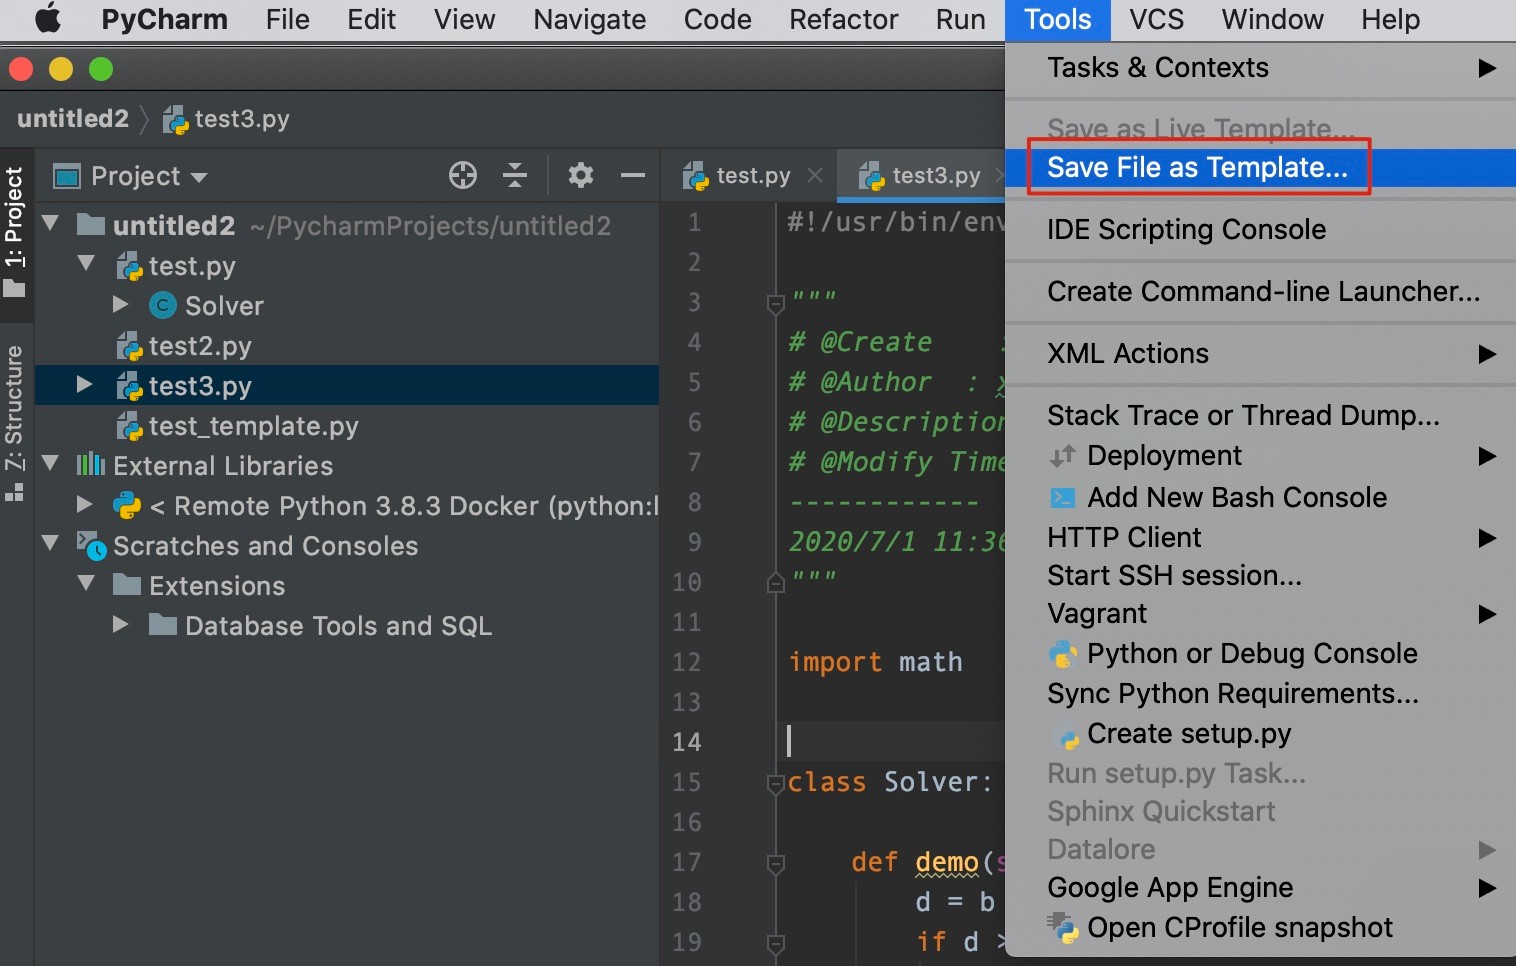Collapse the untitled2 root folder arrow
This screenshot has width=1516, height=966.
tap(51, 223)
